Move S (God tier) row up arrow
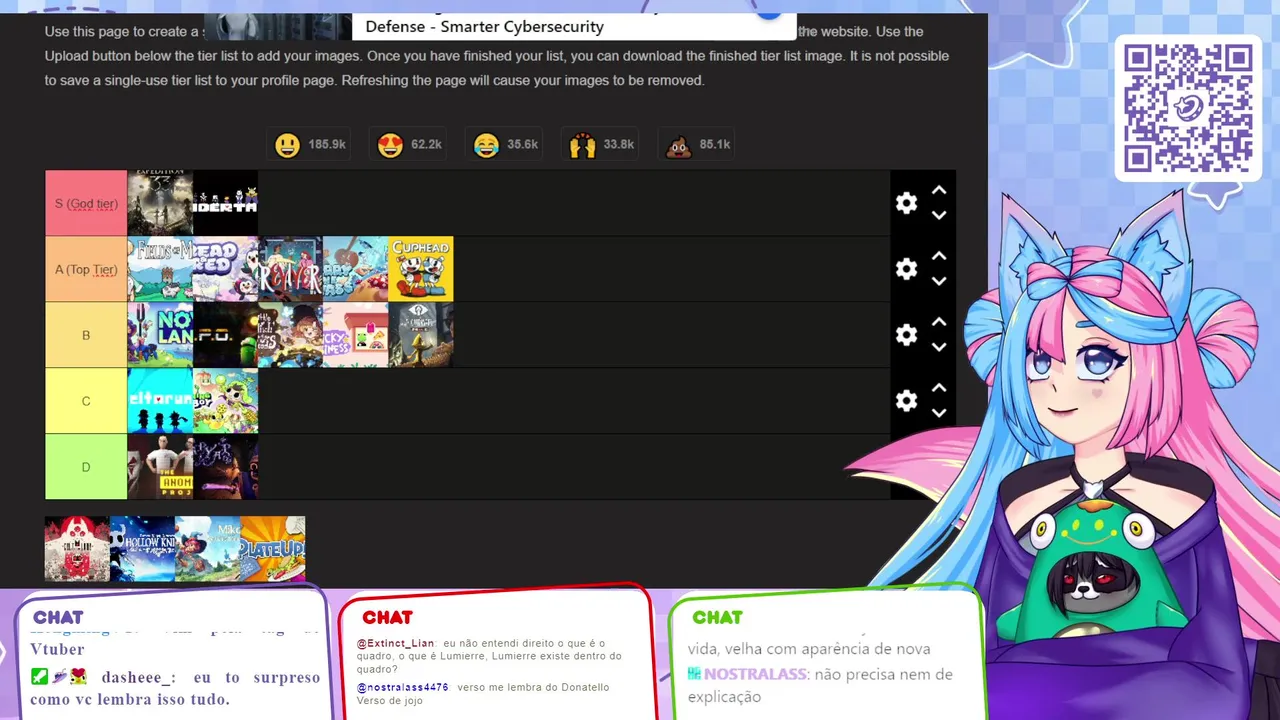 [x=939, y=190]
